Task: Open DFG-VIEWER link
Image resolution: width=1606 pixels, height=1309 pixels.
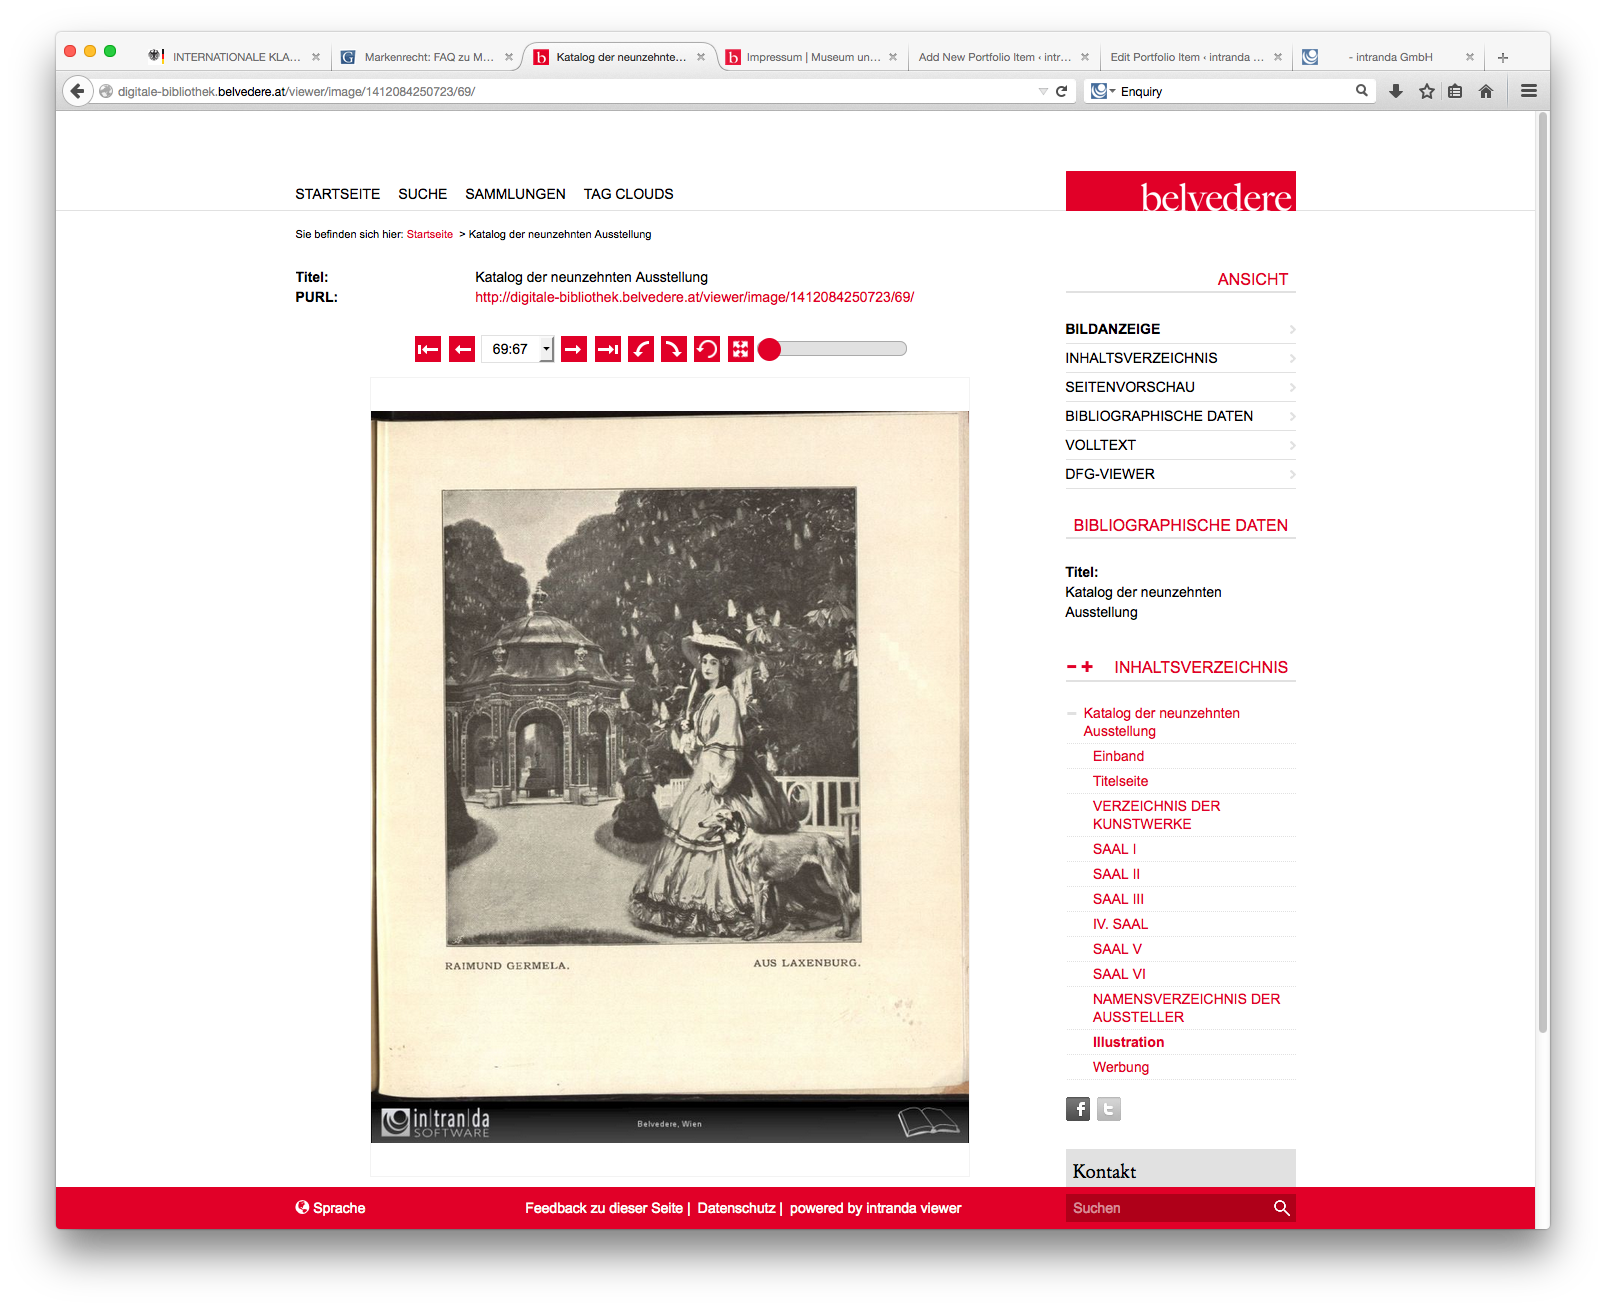Action: pos(1180,474)
